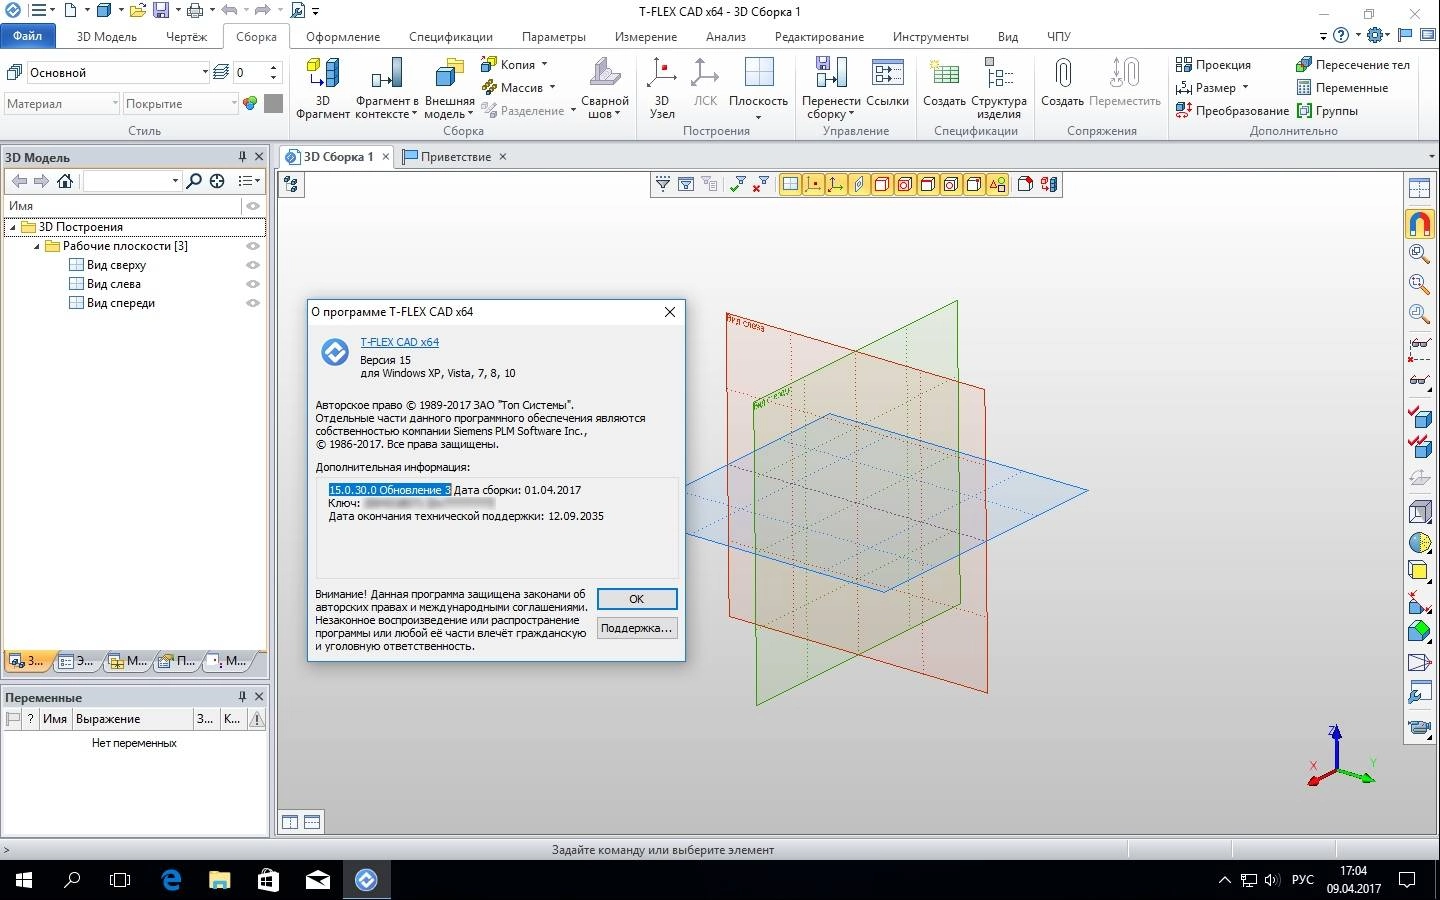Click the selection filter funnel icon
1440x900 pixels.
tap(662, 184)
